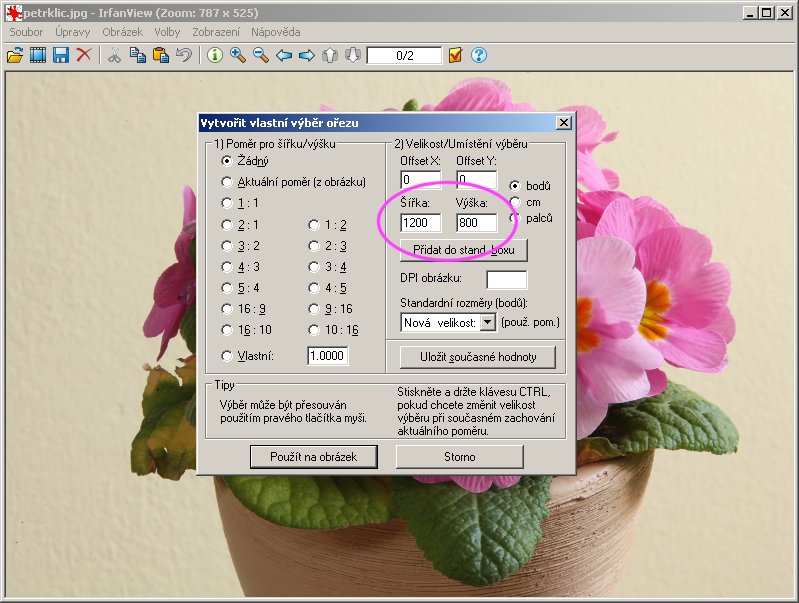Click the down arrow next page icon
The image size is (799, 603).
tap(353, 55)
